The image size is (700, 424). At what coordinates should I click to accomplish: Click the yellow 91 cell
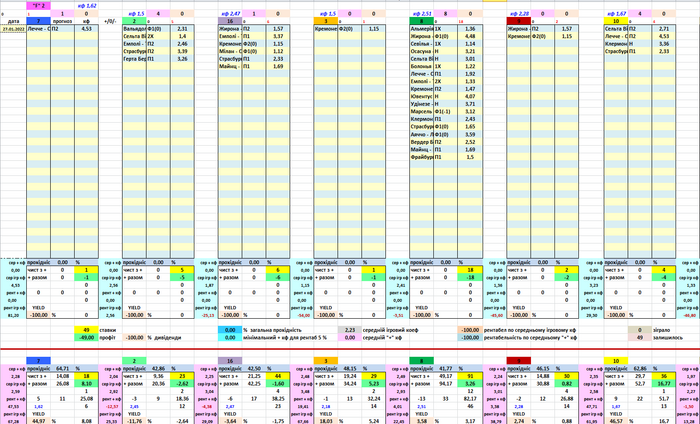470,376
